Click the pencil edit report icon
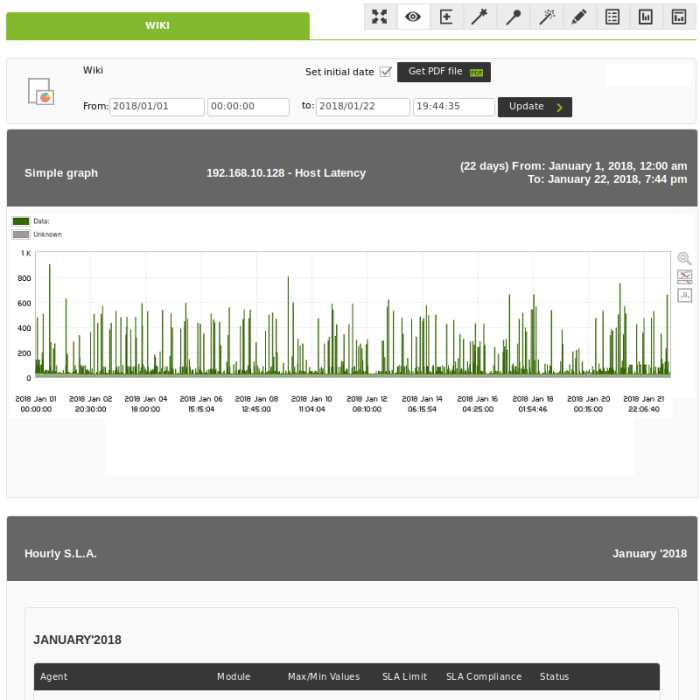Image resolution: width=700 pixels, height=700 pixels. click(x=579, y=17)
